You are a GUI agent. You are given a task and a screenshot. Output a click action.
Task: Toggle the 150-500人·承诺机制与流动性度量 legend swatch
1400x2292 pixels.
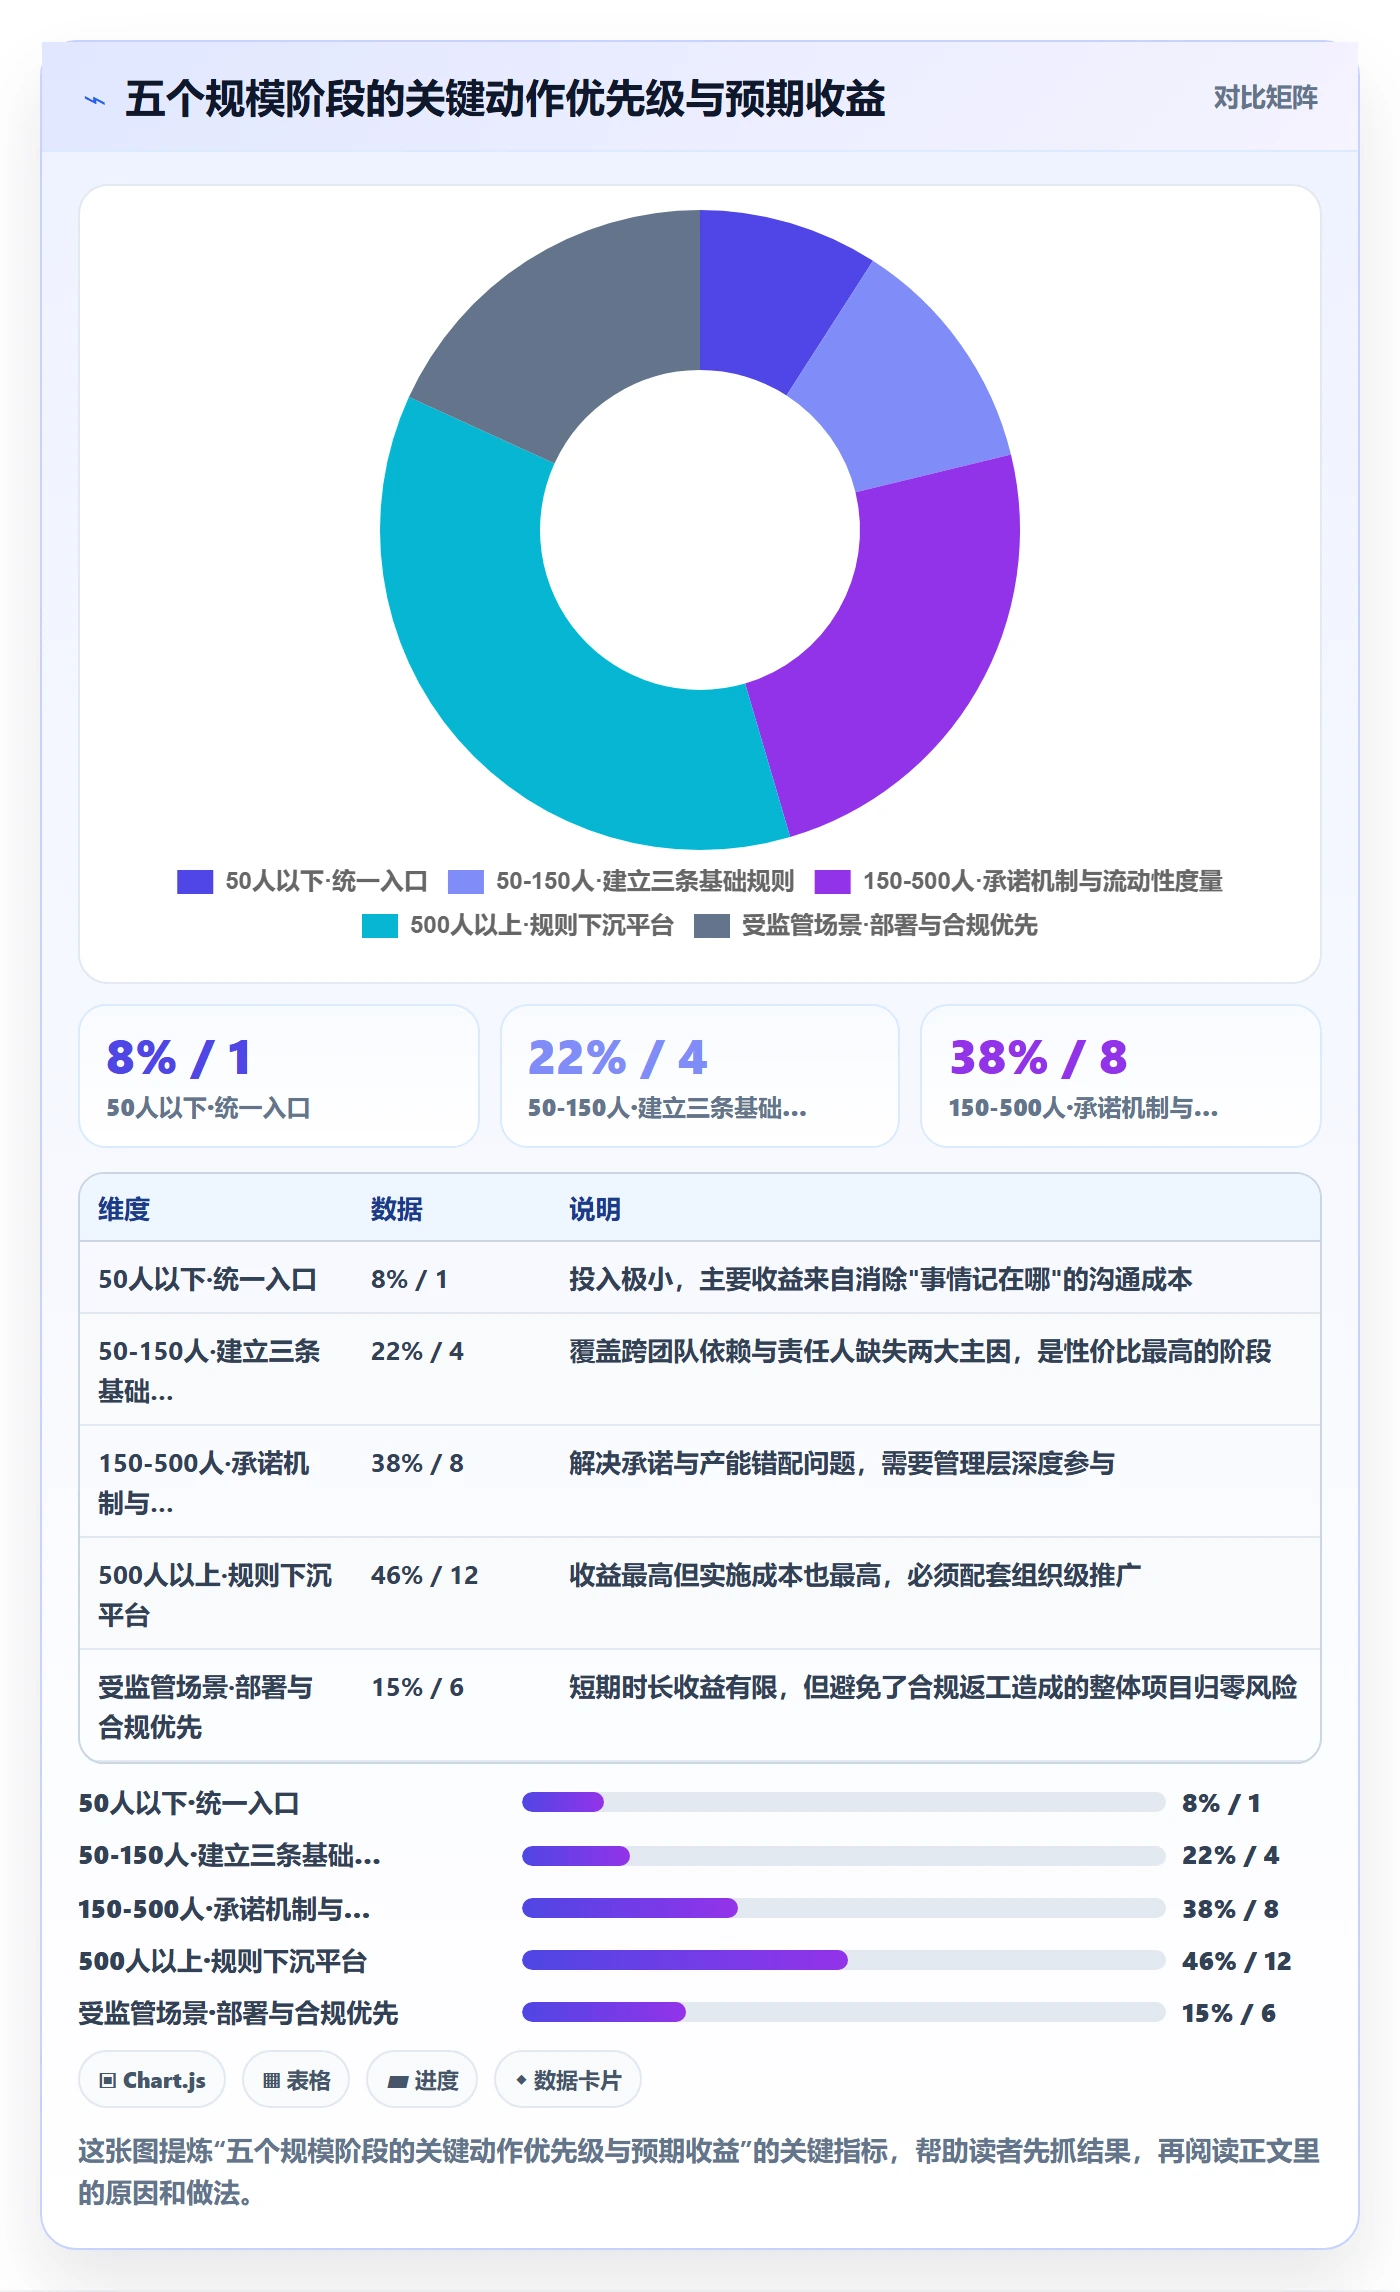coord(833,881)
